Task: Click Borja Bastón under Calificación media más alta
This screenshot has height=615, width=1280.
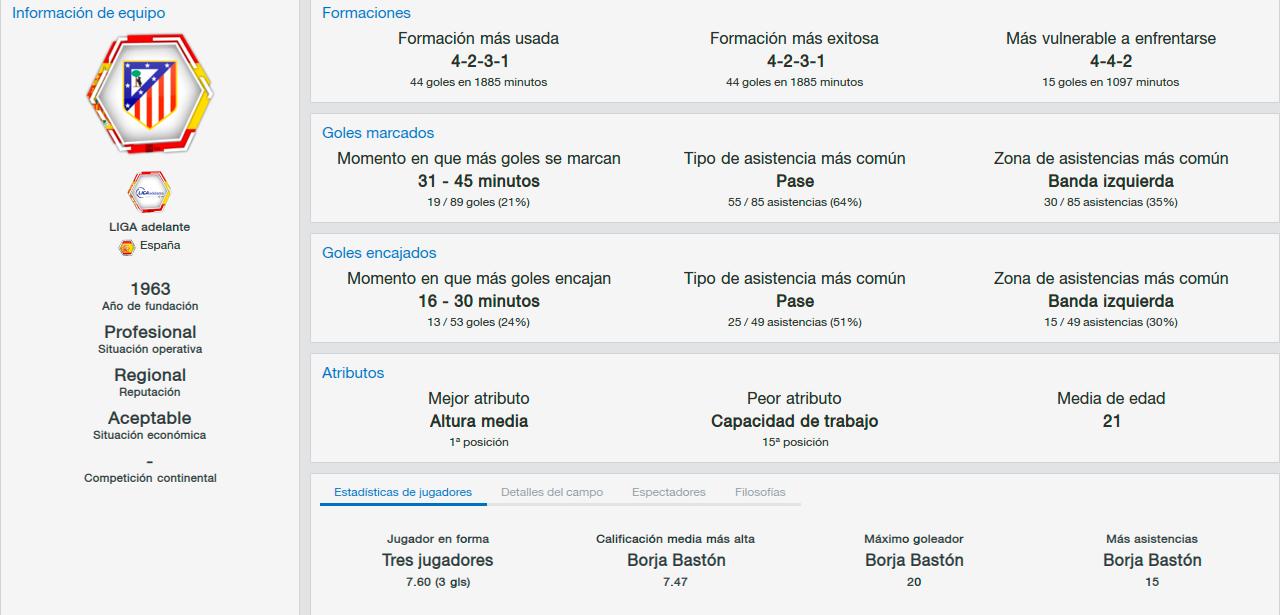Action: coord(676,560)
